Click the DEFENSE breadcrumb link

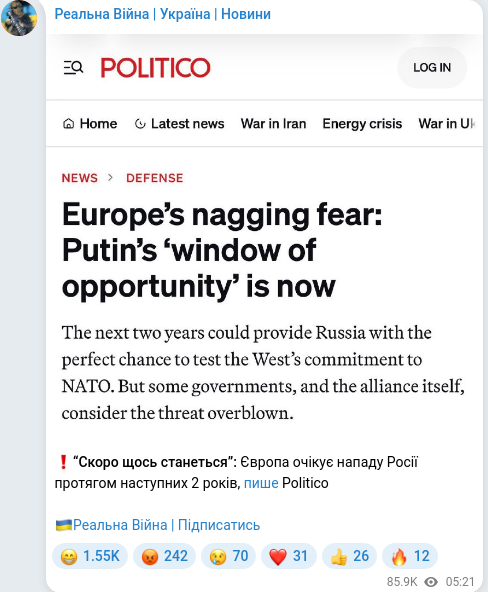(155, 178)
